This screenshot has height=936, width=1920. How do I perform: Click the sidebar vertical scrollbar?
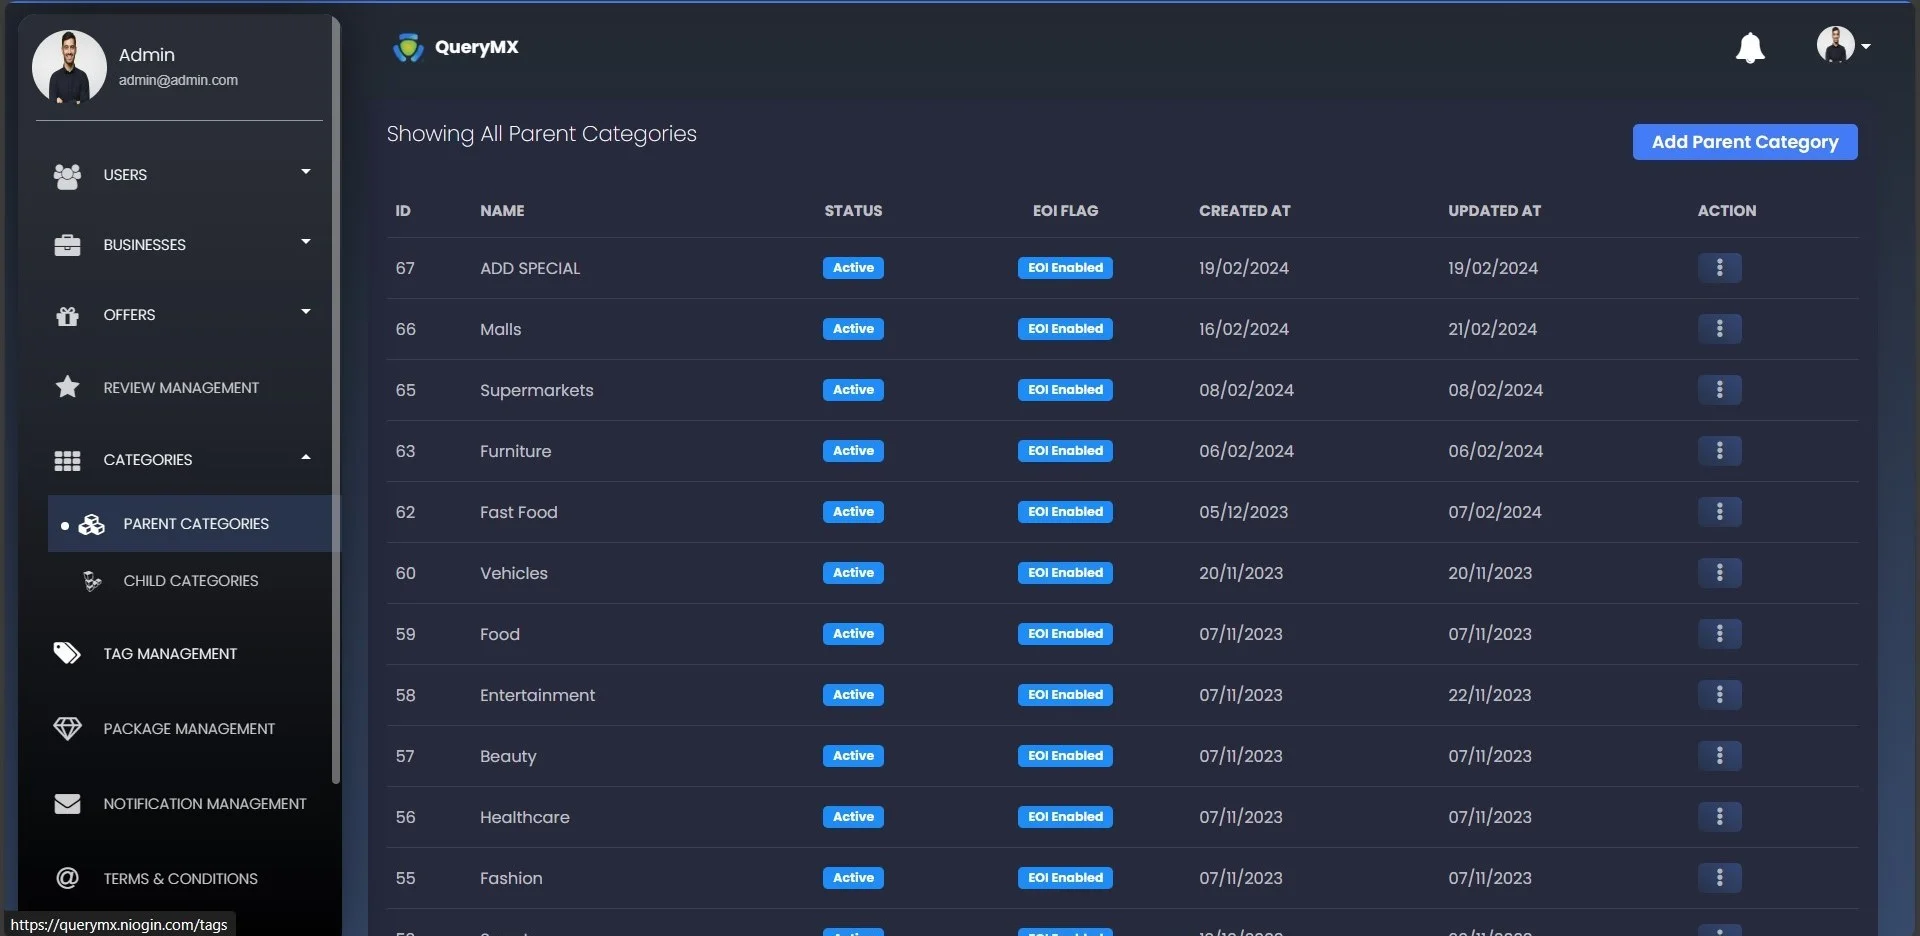pos(336,400)
